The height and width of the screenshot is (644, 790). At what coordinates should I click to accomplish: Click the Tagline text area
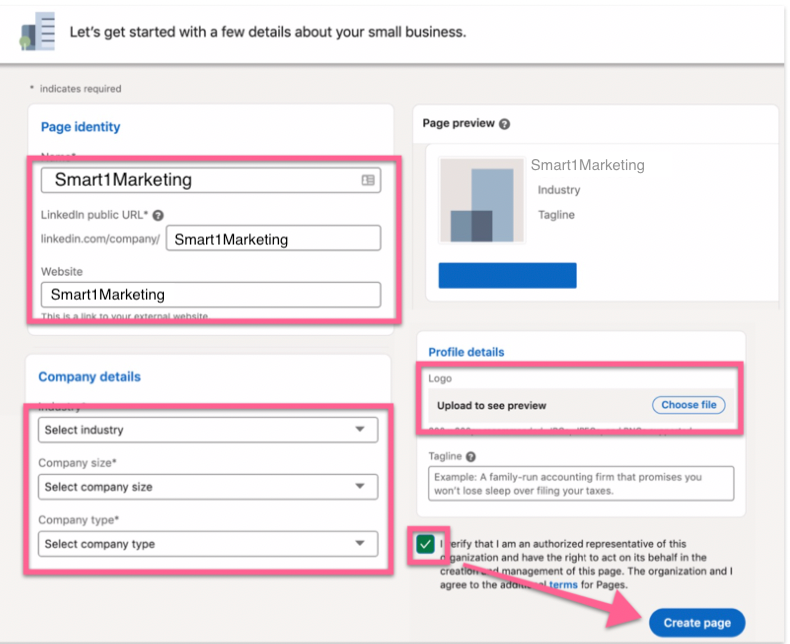(x=581, y=483)
